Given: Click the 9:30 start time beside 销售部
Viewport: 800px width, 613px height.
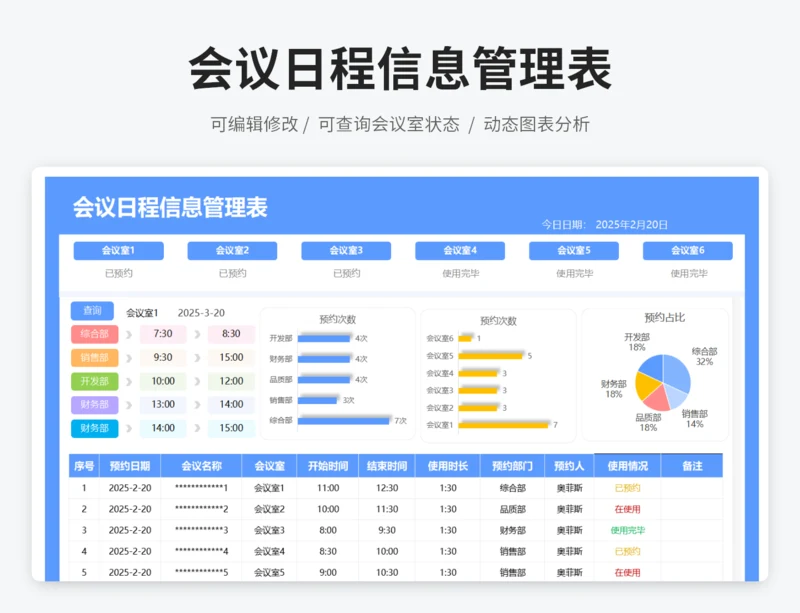Looking at the screenshot, I should click(x=163, y=357).
